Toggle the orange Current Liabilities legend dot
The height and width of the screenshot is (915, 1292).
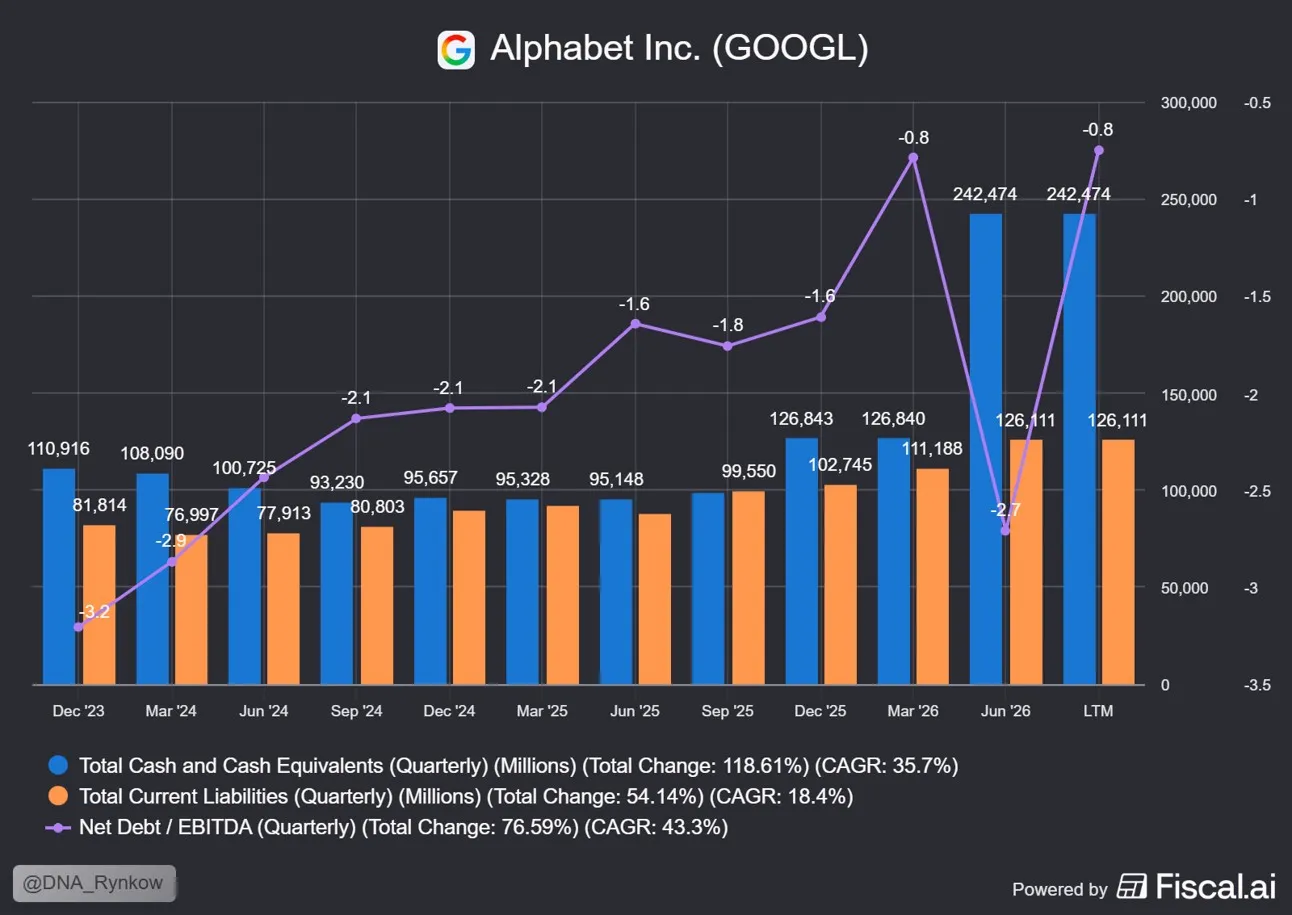(x=59, y=797)
